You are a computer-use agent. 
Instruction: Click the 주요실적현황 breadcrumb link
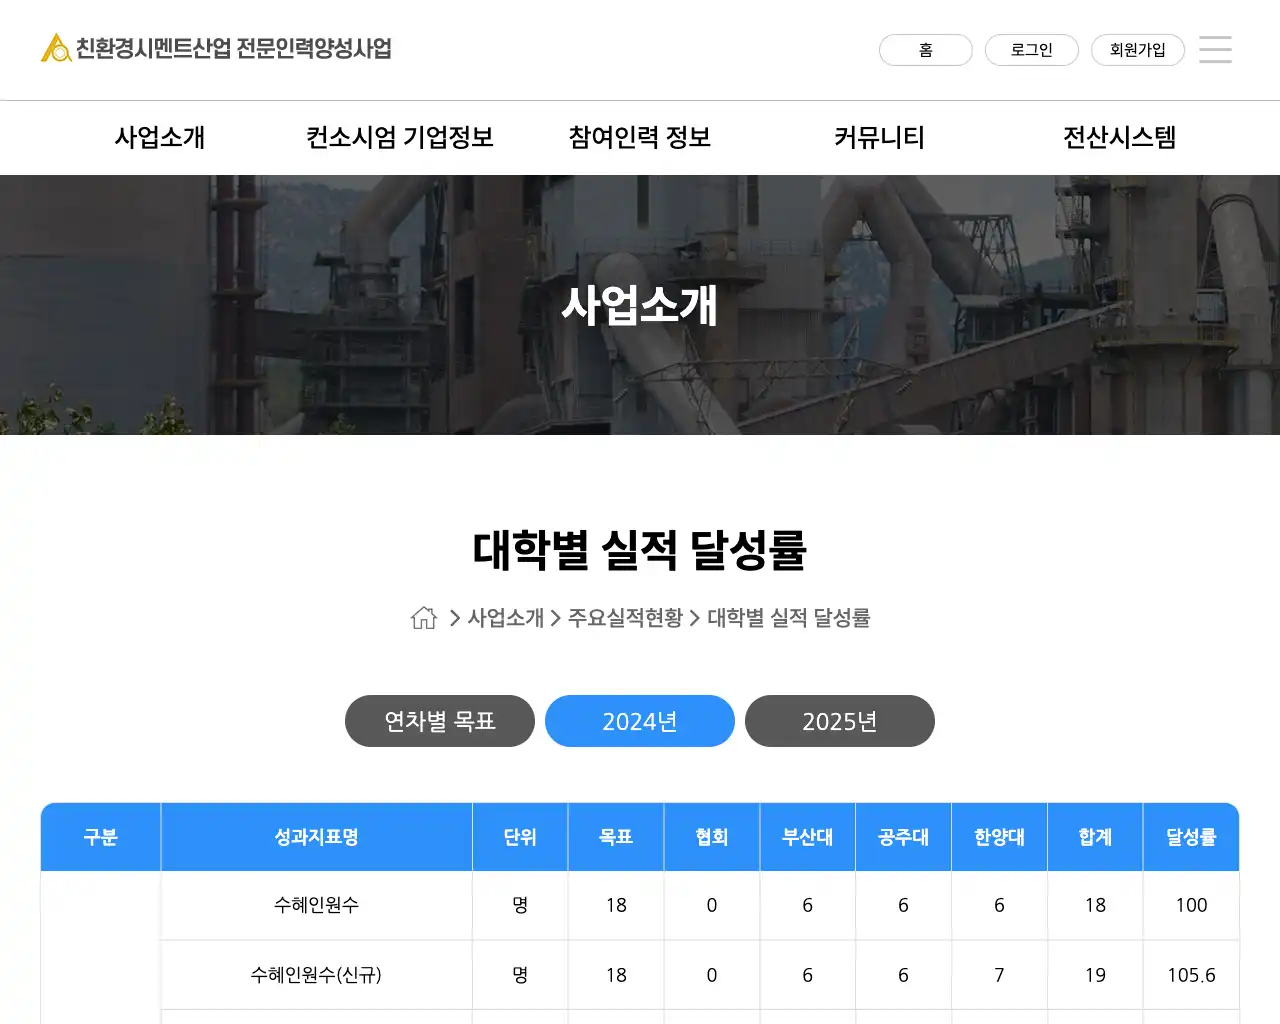(x=625, y=618)
